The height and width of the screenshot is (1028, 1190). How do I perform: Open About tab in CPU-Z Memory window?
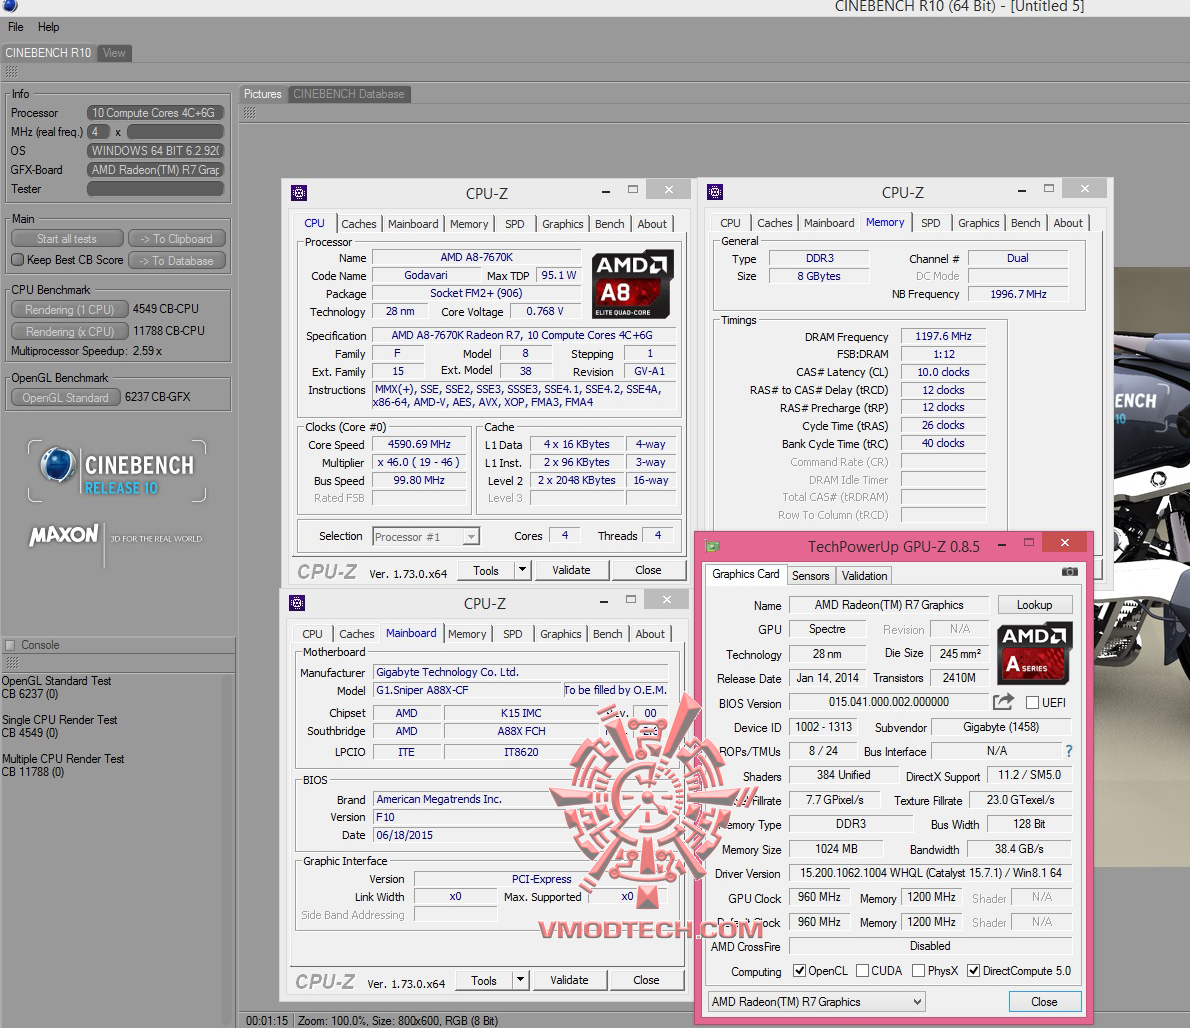click(1068, 223)
